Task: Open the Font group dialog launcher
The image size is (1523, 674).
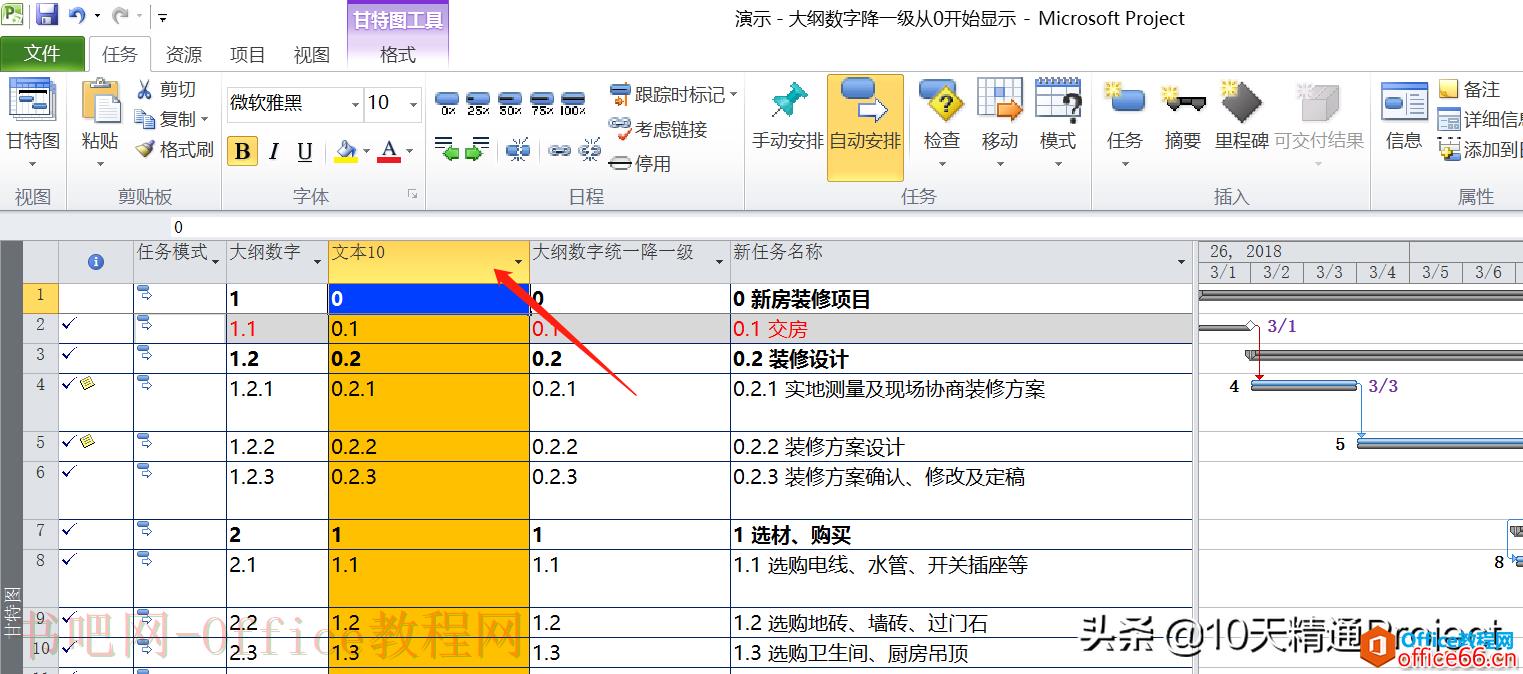Action: click(412, 193)
